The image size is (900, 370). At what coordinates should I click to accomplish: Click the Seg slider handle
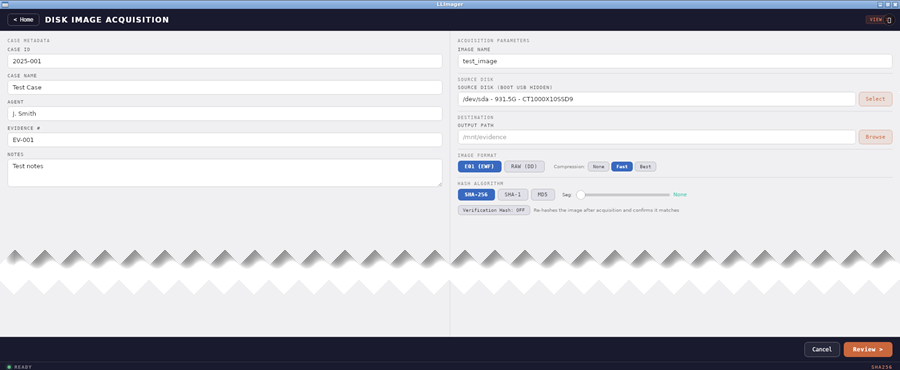pos(581,195)
